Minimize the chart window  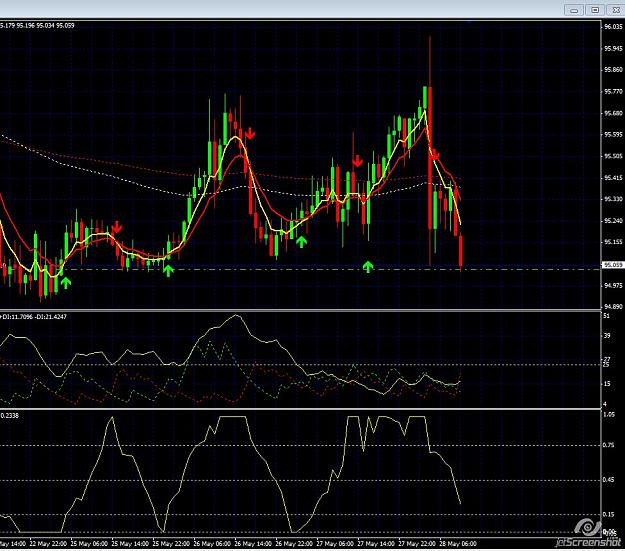(x=574, y=10)
